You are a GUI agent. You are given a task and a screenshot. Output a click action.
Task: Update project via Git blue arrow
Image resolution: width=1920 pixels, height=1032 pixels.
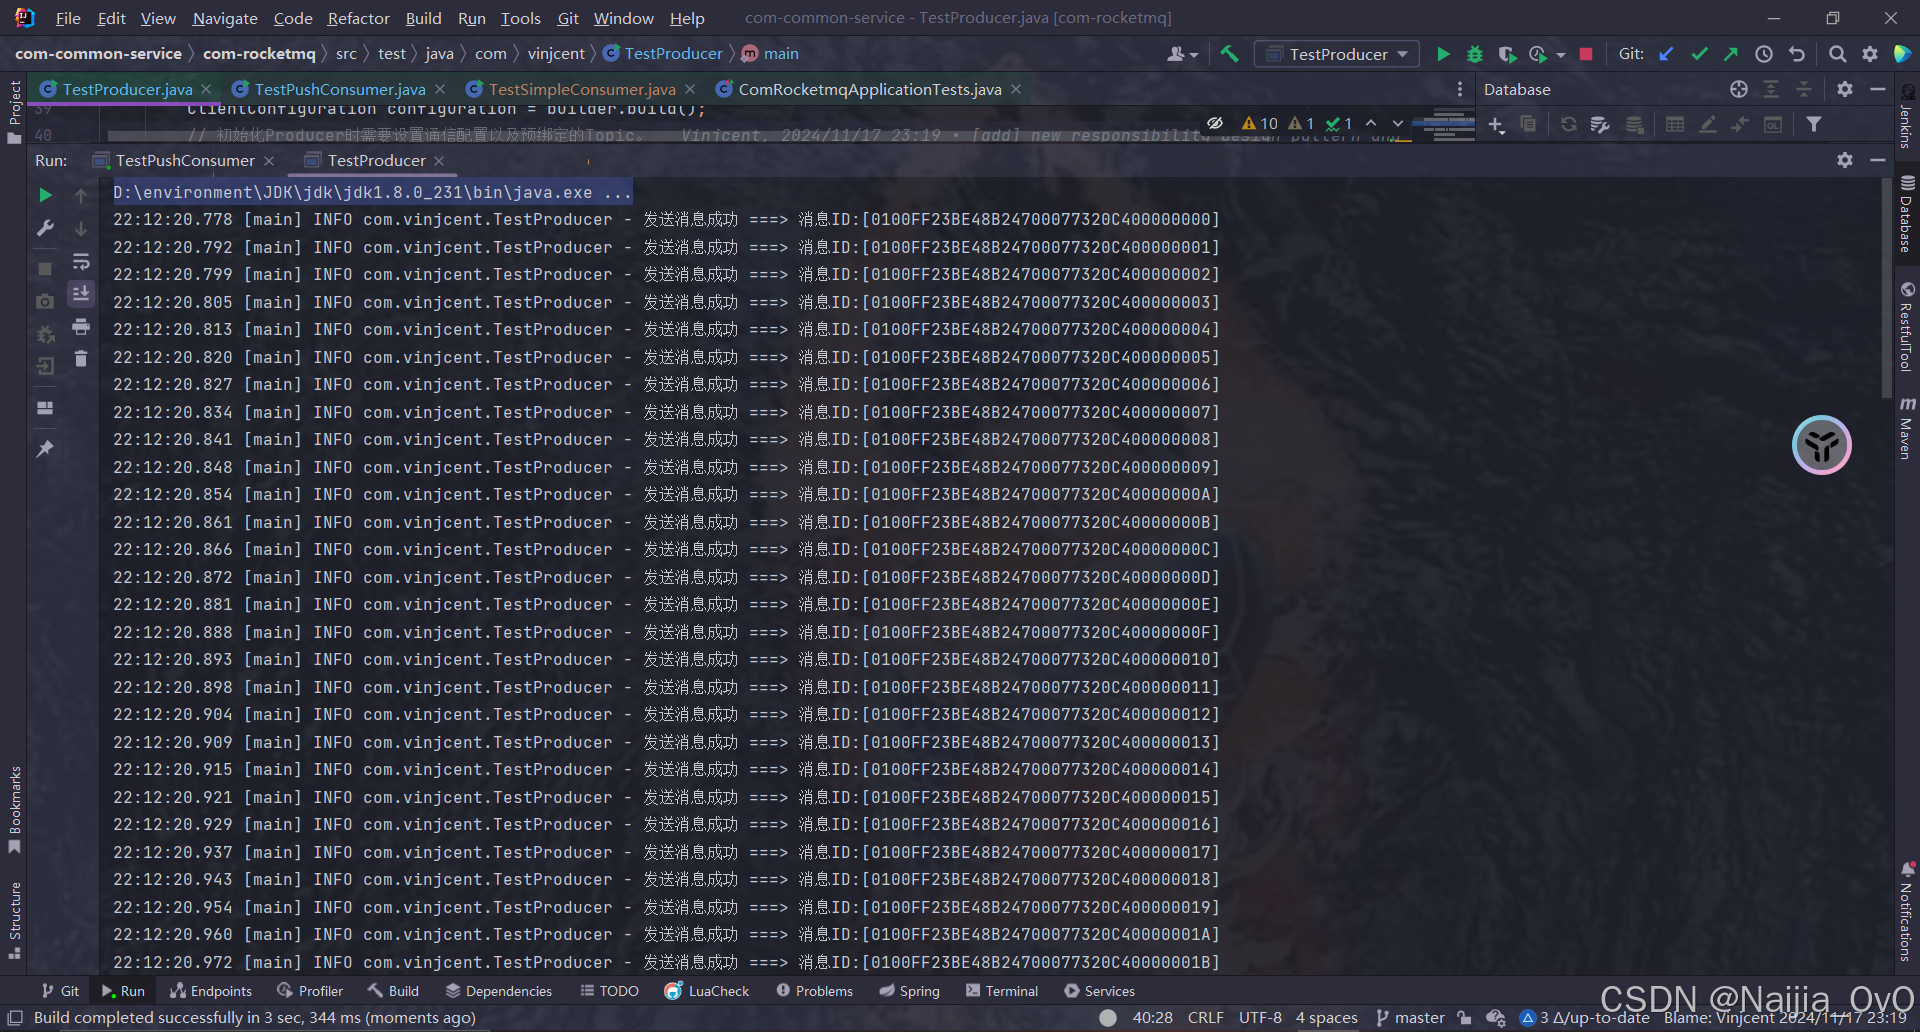pyautogui.click(x=1666, y=54)
